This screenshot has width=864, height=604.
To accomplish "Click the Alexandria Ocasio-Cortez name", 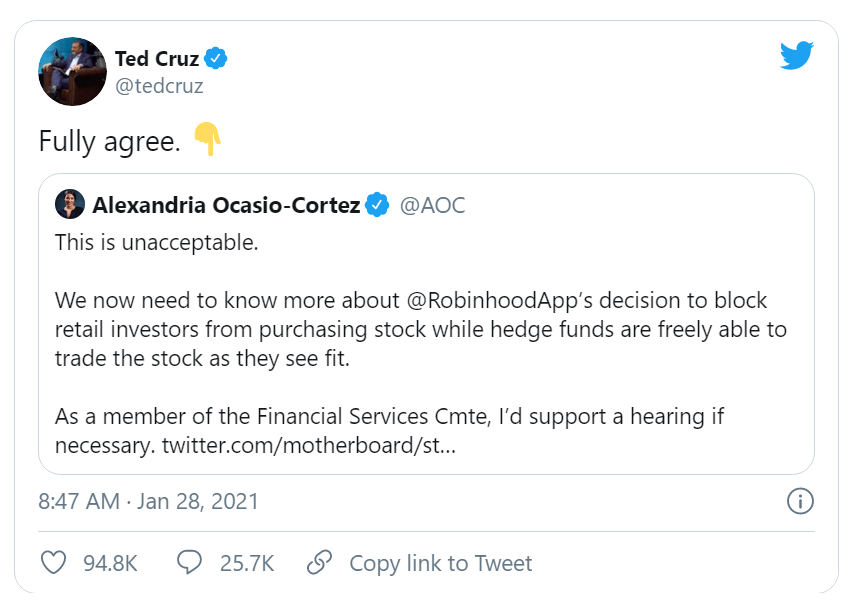I will (x=226, y=206).
